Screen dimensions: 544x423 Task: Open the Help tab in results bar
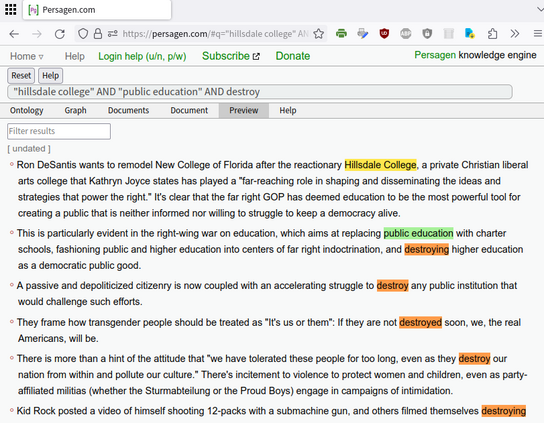pos(288,110)
